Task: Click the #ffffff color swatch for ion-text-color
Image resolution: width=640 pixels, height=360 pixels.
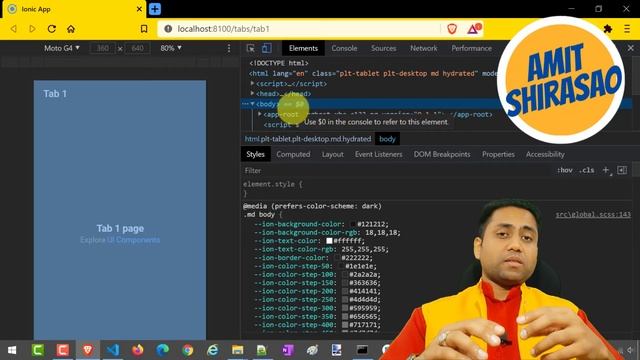Action: [329, 241]
